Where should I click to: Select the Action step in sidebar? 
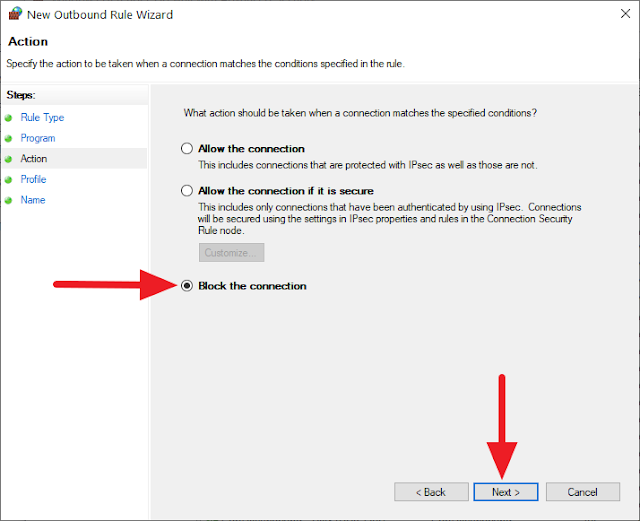click(34, 158)
